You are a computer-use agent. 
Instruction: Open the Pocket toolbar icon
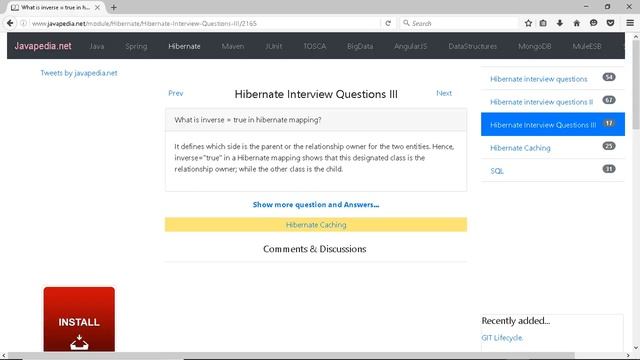610,23
